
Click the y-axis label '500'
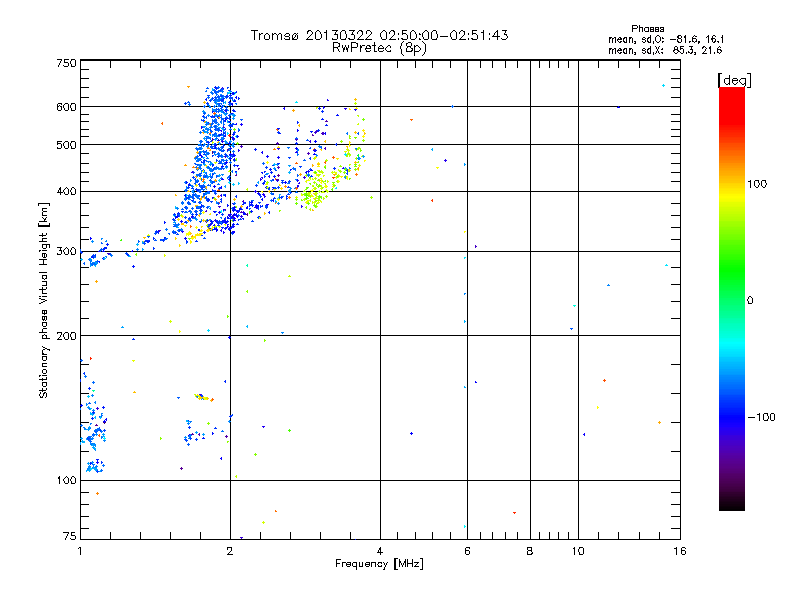[x=66, y=145]
